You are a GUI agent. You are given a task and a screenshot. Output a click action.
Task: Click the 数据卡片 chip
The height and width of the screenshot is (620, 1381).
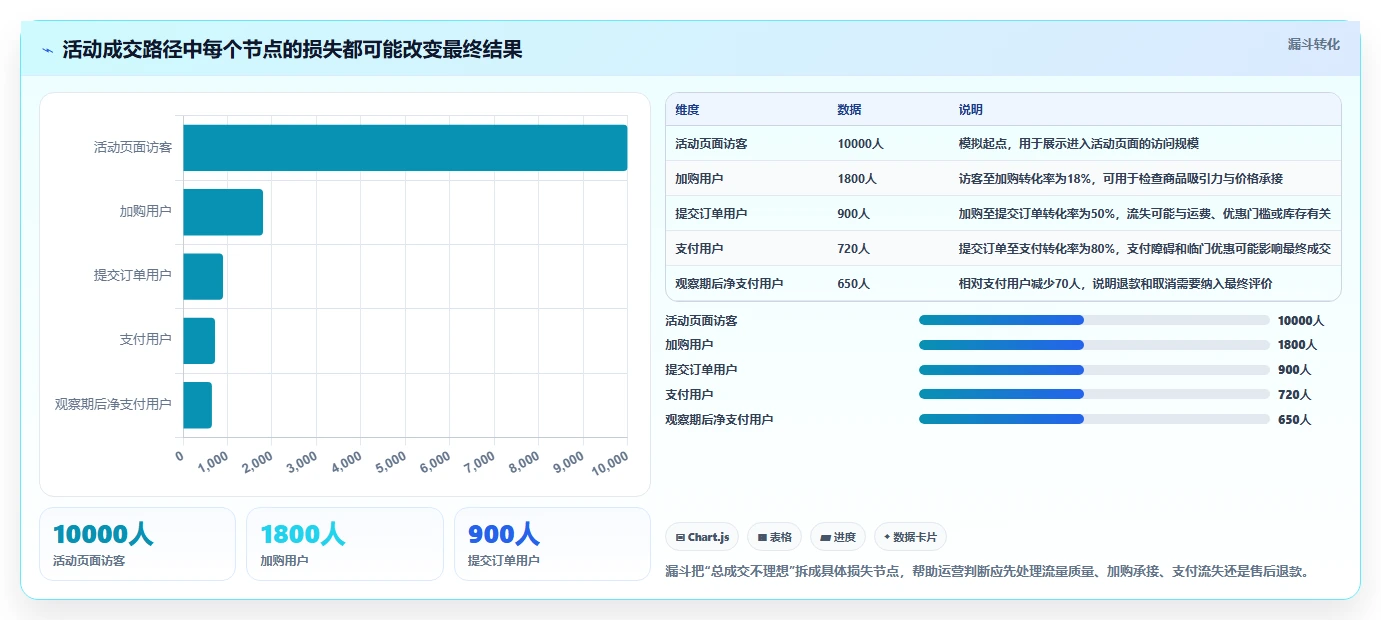click(910, 537)
